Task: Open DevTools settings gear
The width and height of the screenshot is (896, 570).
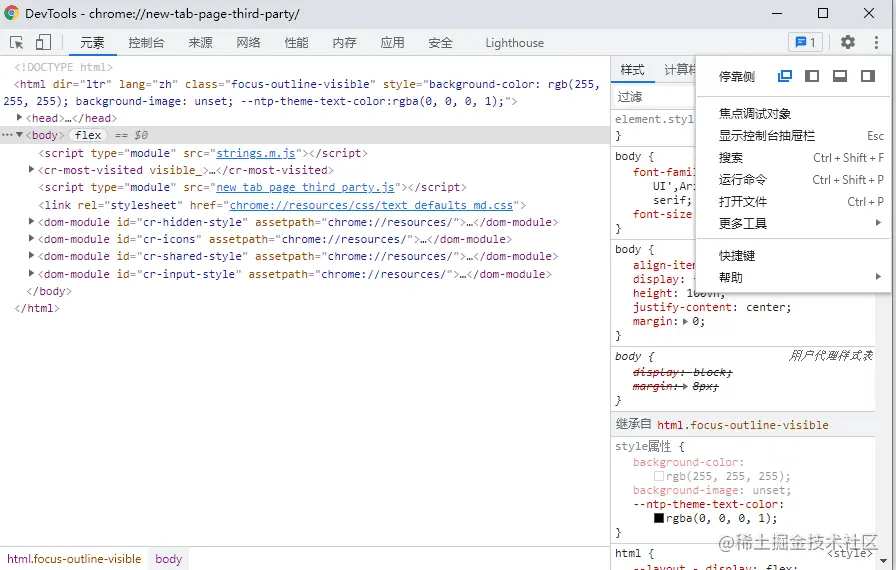Action: coord(848,42)
